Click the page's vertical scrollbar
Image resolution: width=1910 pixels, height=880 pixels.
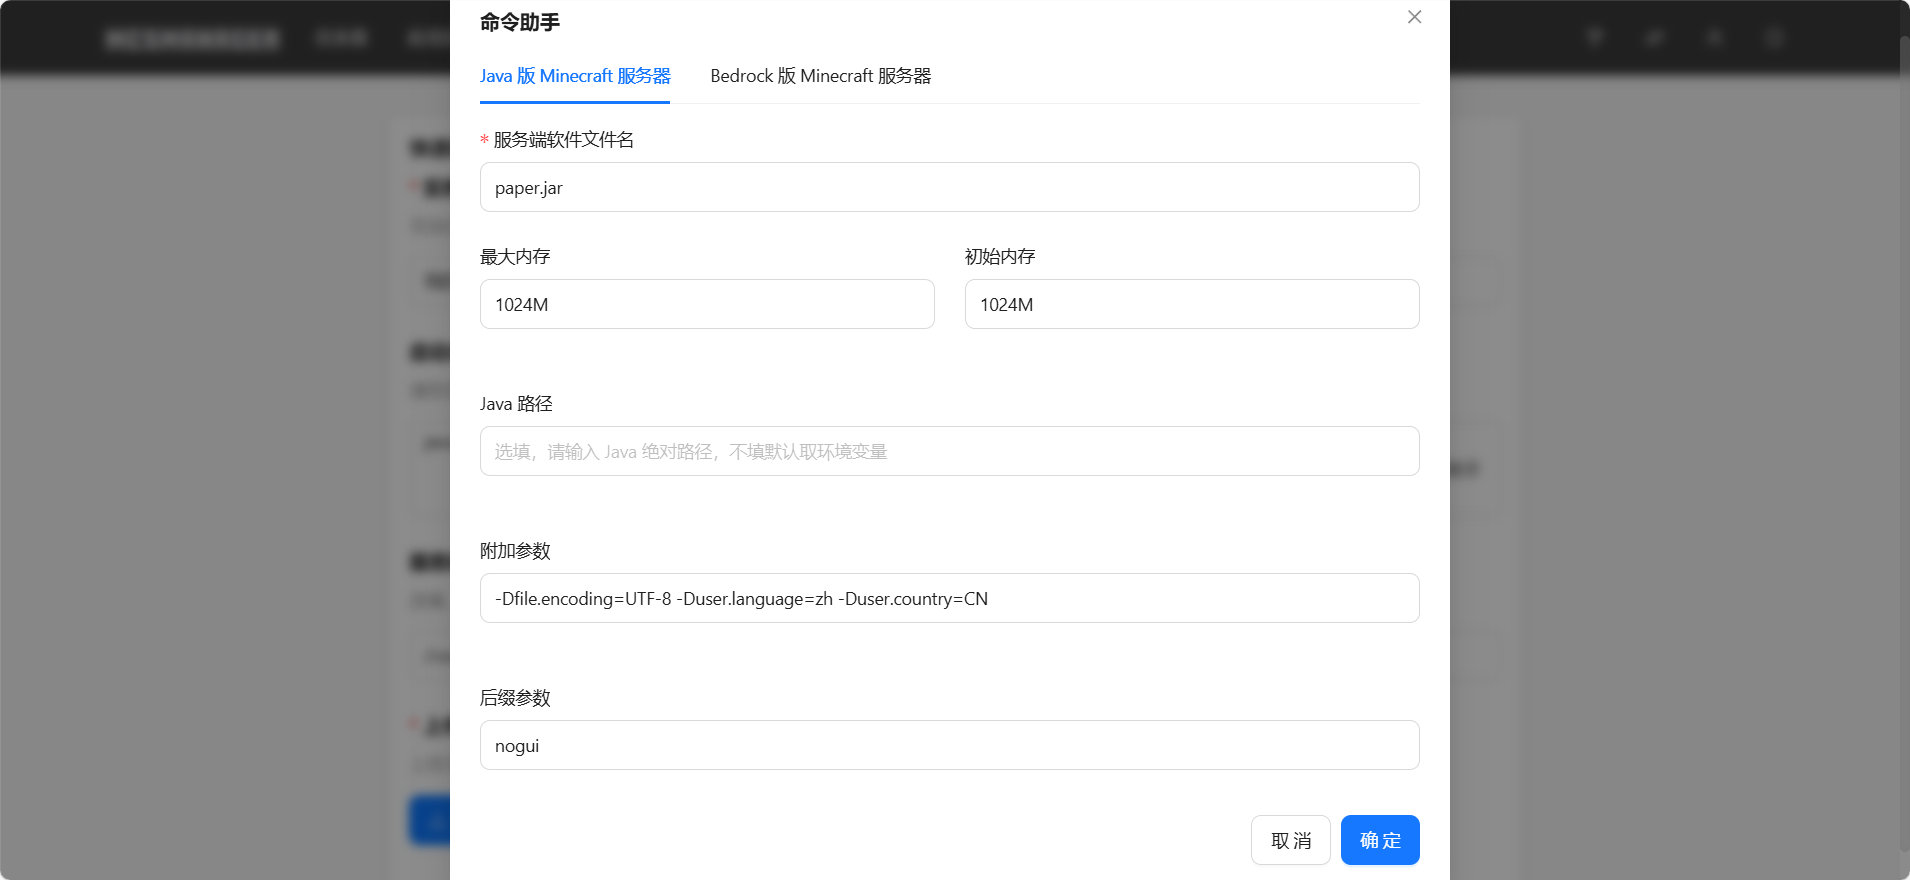[1904, 440]
